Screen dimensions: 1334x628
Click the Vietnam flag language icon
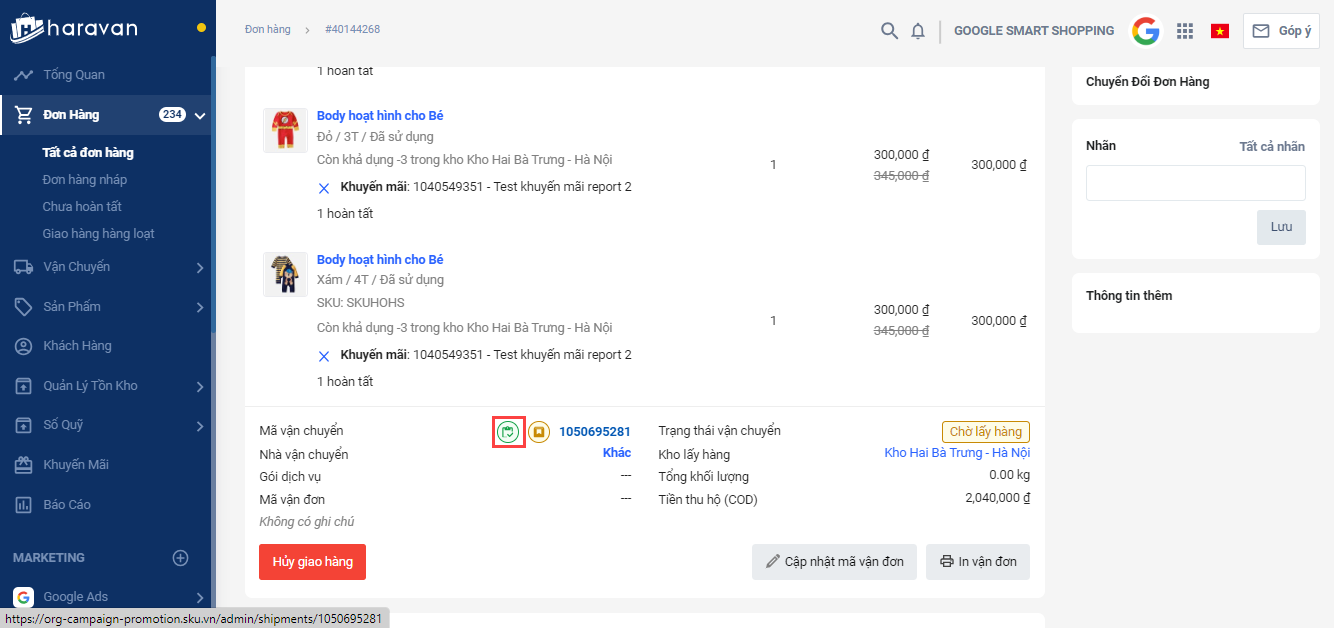1220,31
